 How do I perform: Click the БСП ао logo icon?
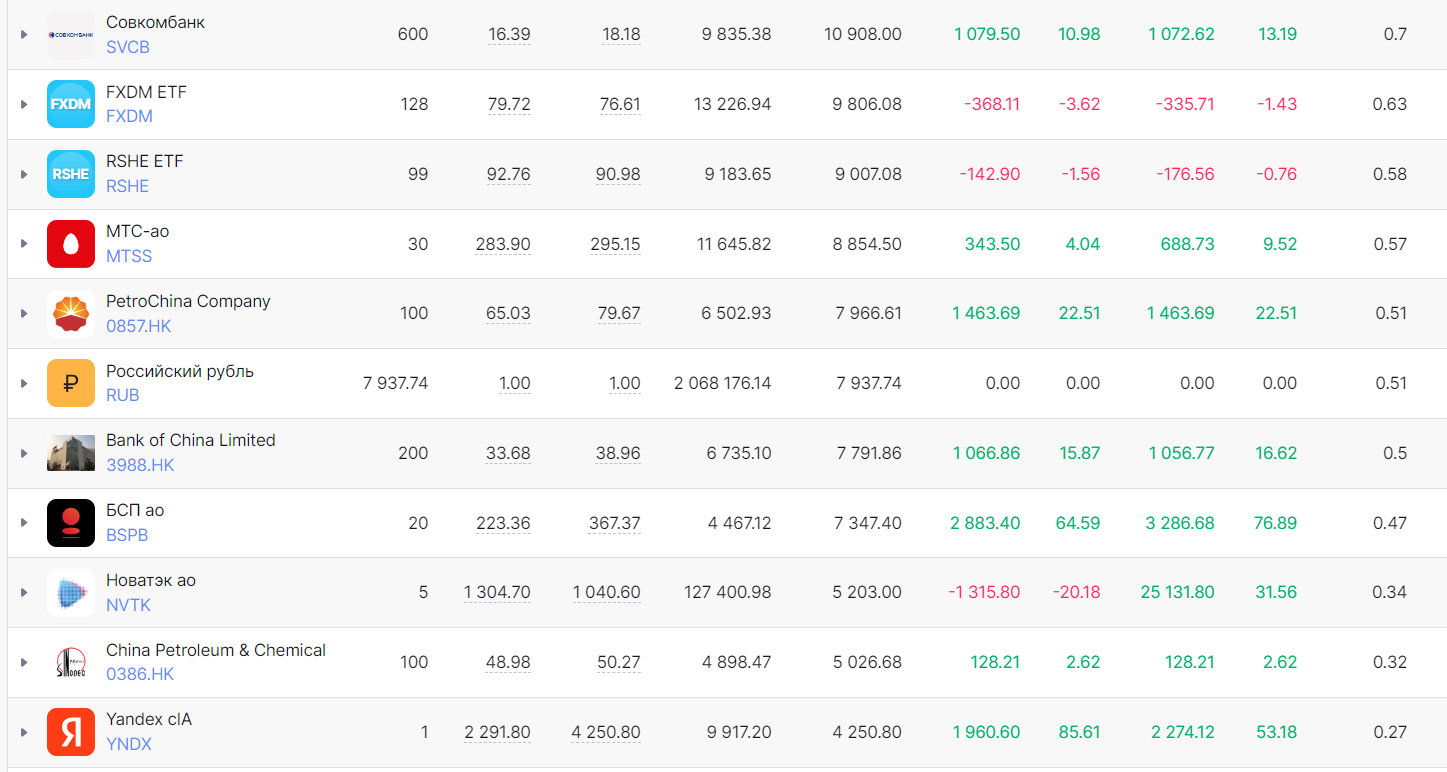[71, 523]
